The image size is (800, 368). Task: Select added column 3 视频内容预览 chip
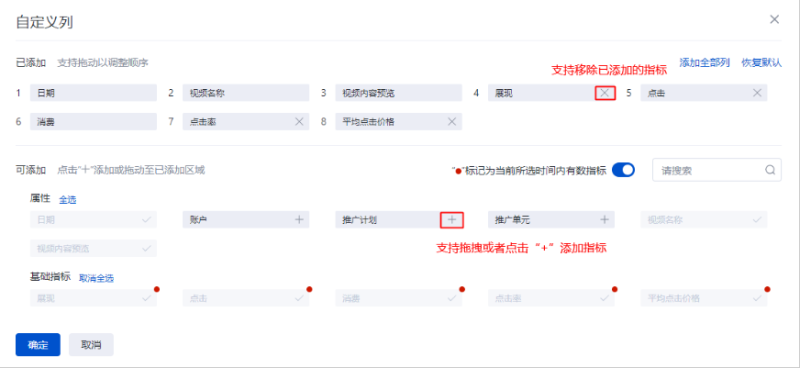coord(398,93)
